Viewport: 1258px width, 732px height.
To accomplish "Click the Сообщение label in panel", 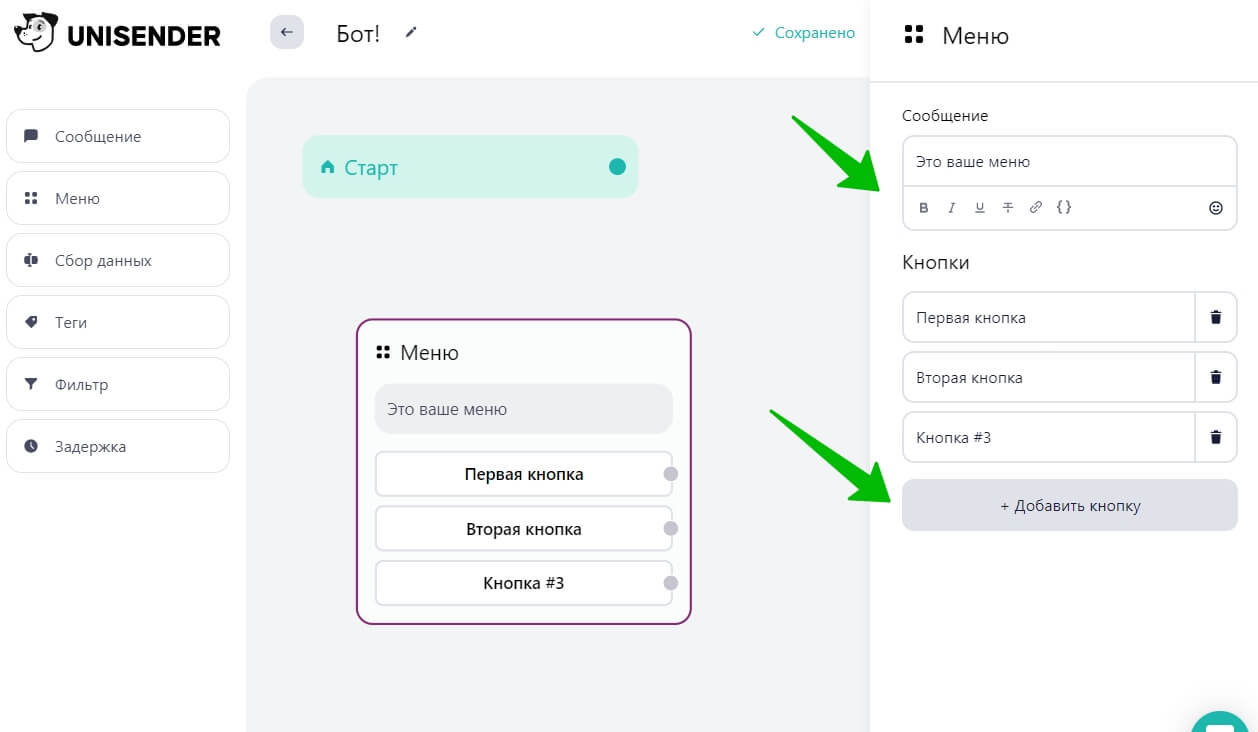I will tap(945, 116).
